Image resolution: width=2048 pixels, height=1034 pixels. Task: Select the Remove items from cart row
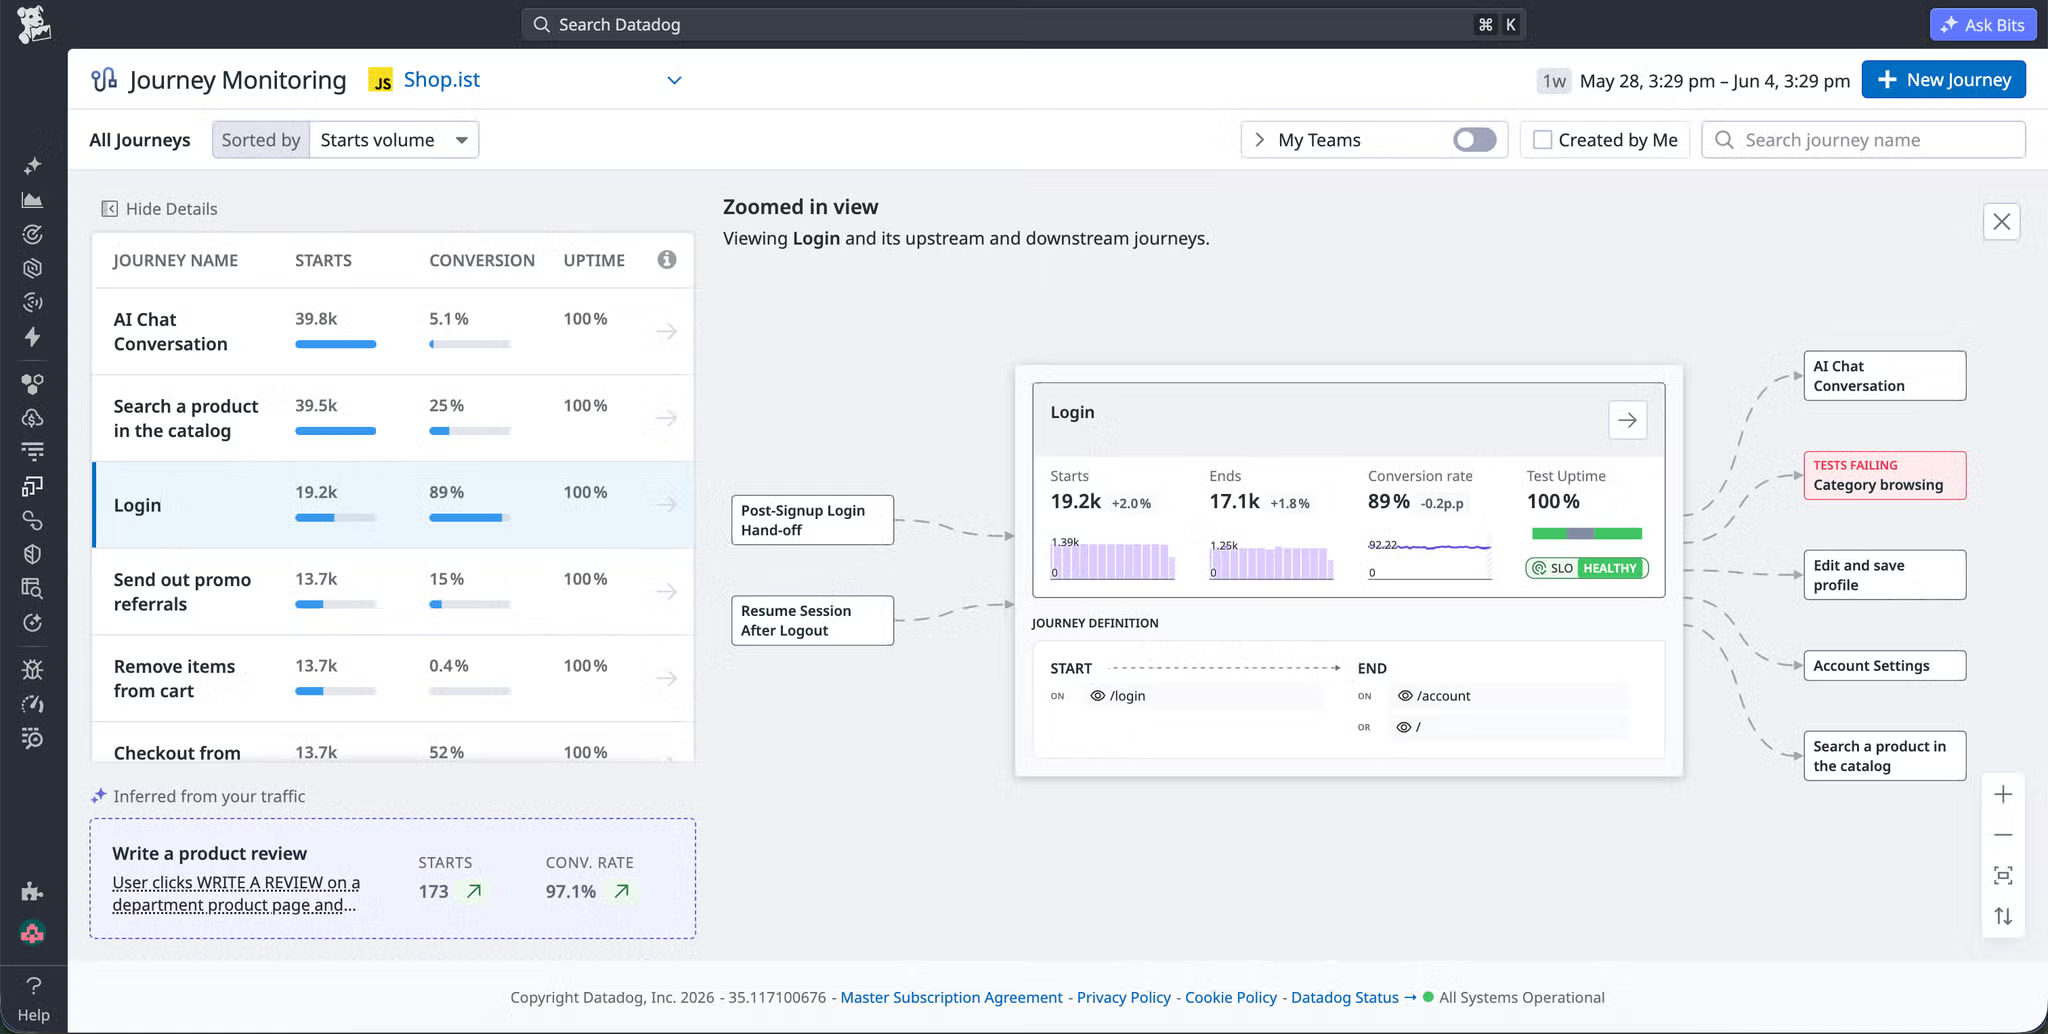pos(393,678)
